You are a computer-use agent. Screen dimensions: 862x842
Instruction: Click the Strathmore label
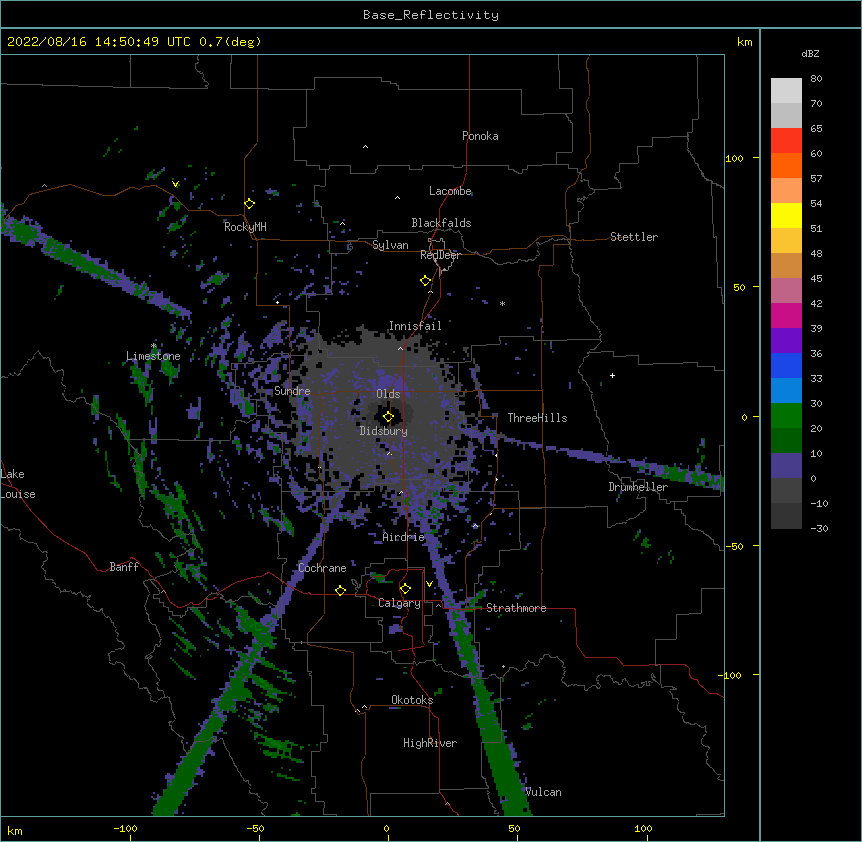pos(516,608)
